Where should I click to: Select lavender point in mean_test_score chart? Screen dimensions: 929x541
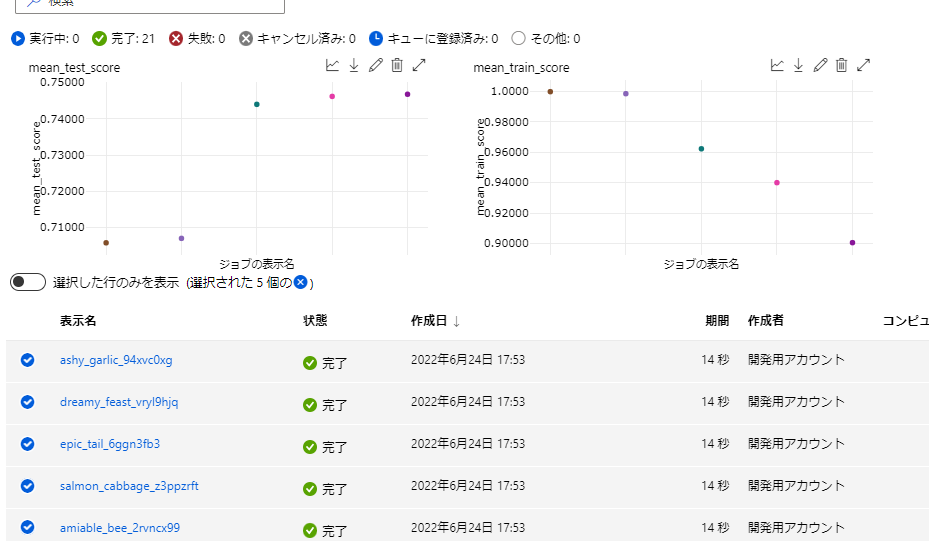181,238
